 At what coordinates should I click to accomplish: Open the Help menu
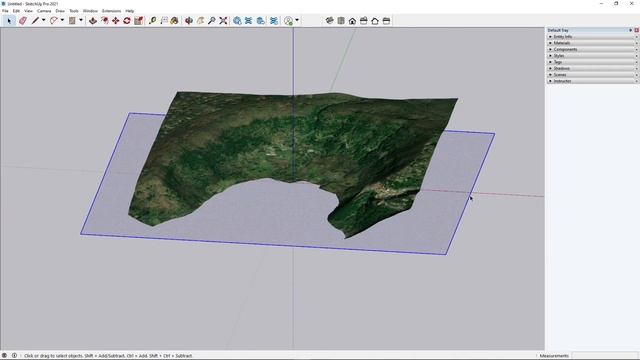click(129, 11)
